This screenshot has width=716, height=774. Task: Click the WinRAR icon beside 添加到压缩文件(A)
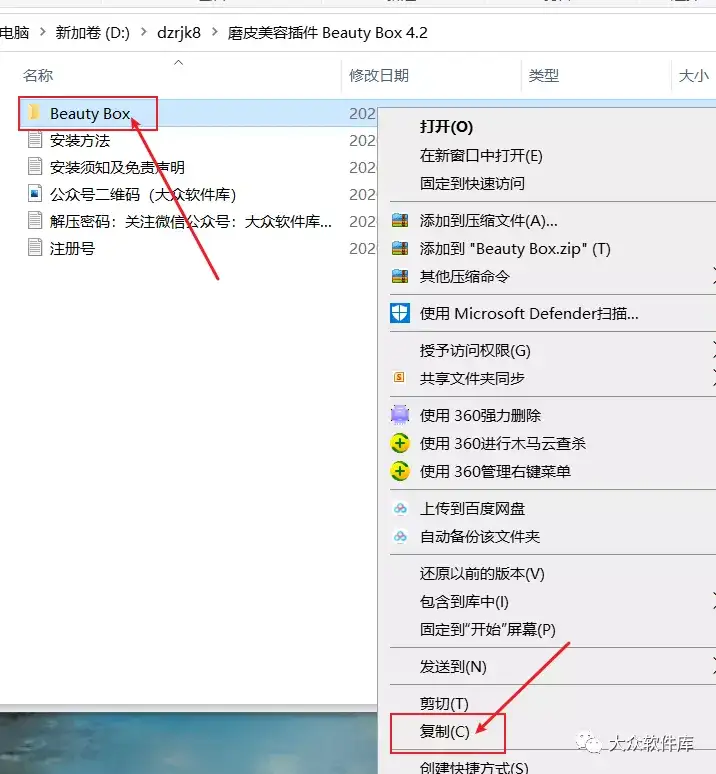pos(400,220)
